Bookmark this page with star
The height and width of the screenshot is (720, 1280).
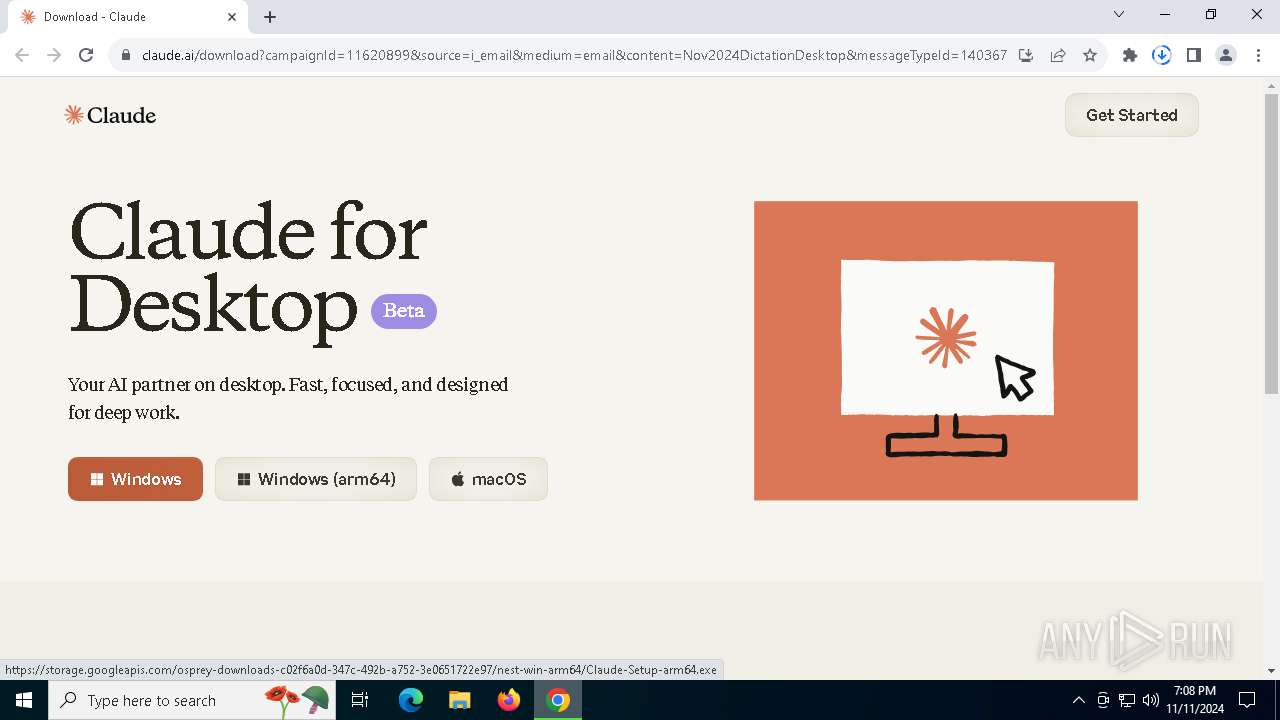1090,55
